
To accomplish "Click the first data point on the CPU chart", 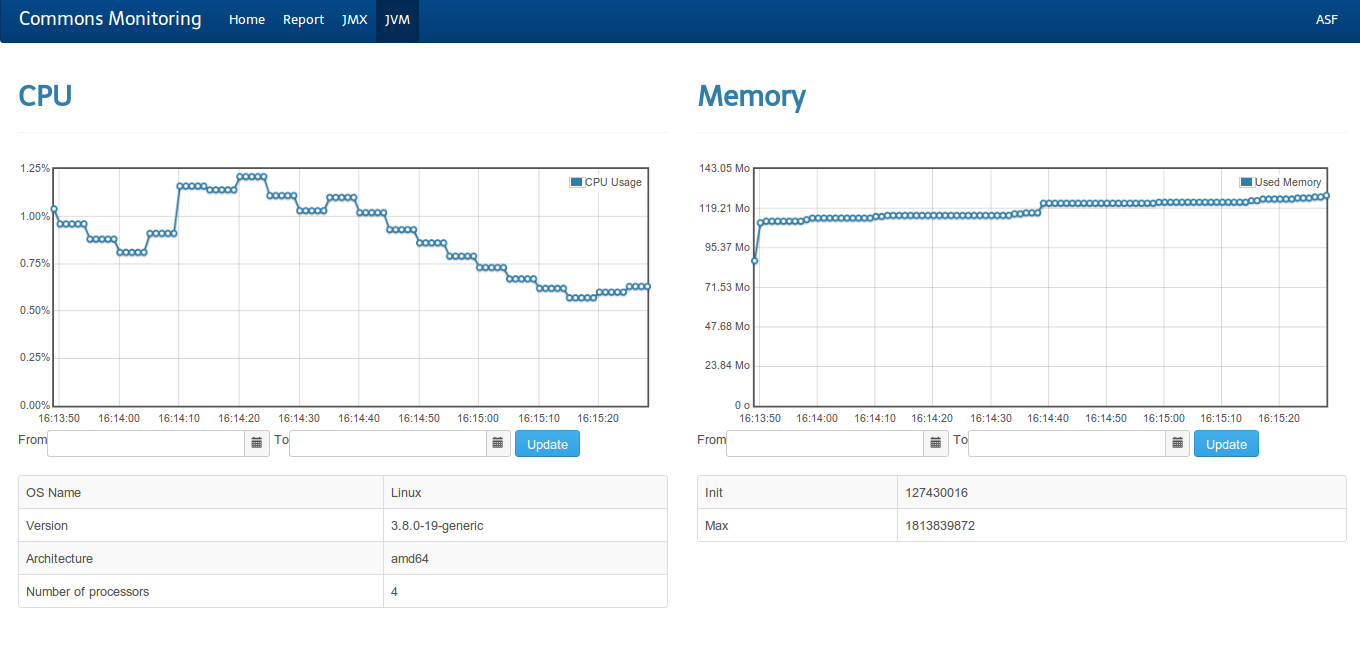I will tap(54, 209).
